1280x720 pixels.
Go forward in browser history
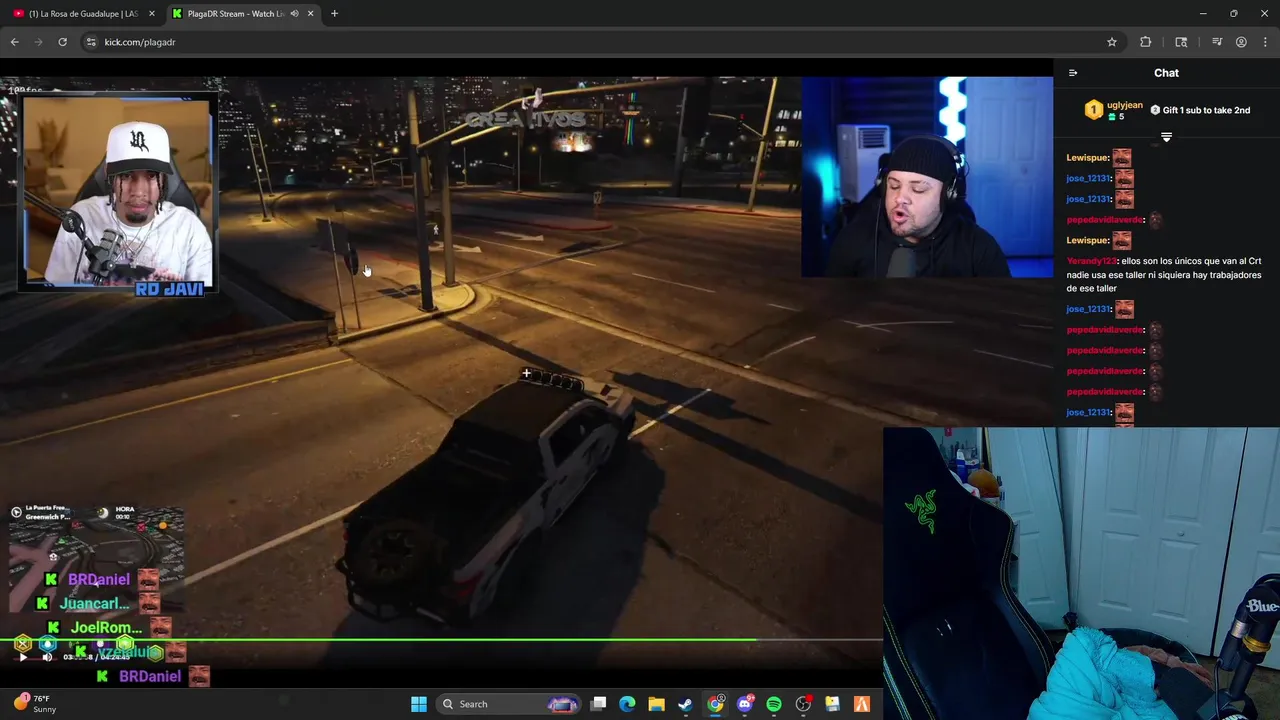click(38, 42)
